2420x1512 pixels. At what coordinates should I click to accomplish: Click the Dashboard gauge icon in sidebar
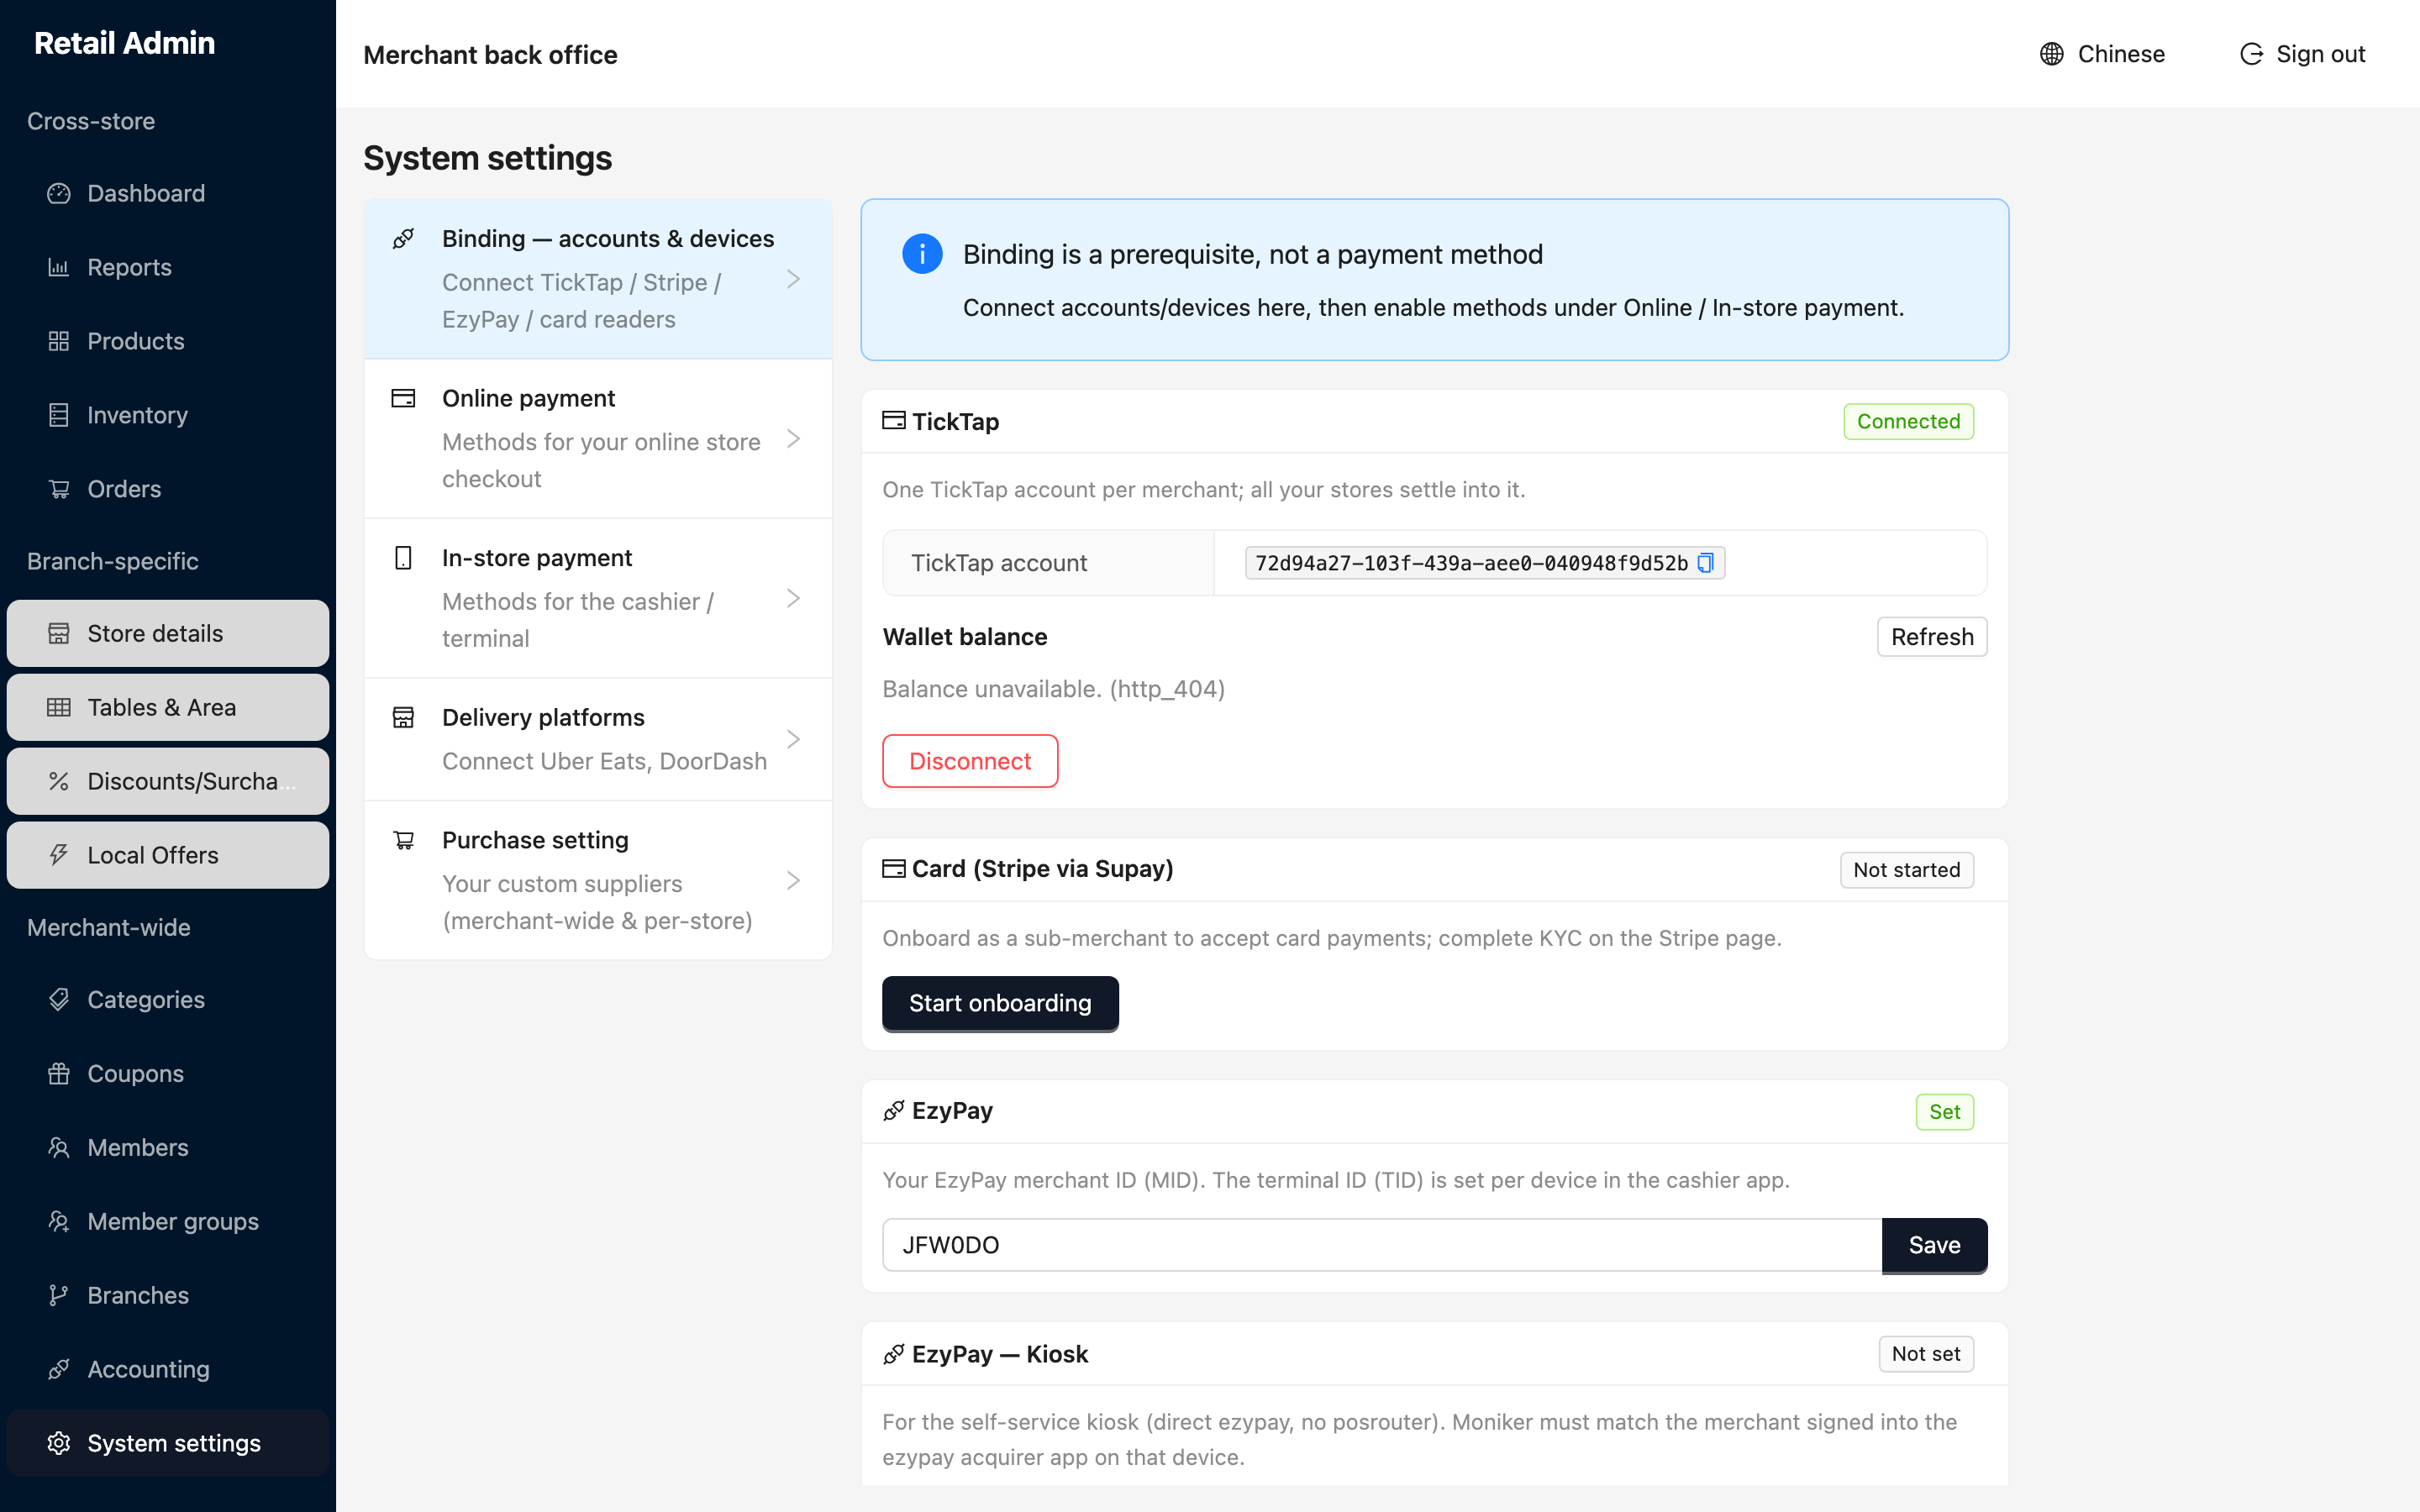click(x=59, y=193)
